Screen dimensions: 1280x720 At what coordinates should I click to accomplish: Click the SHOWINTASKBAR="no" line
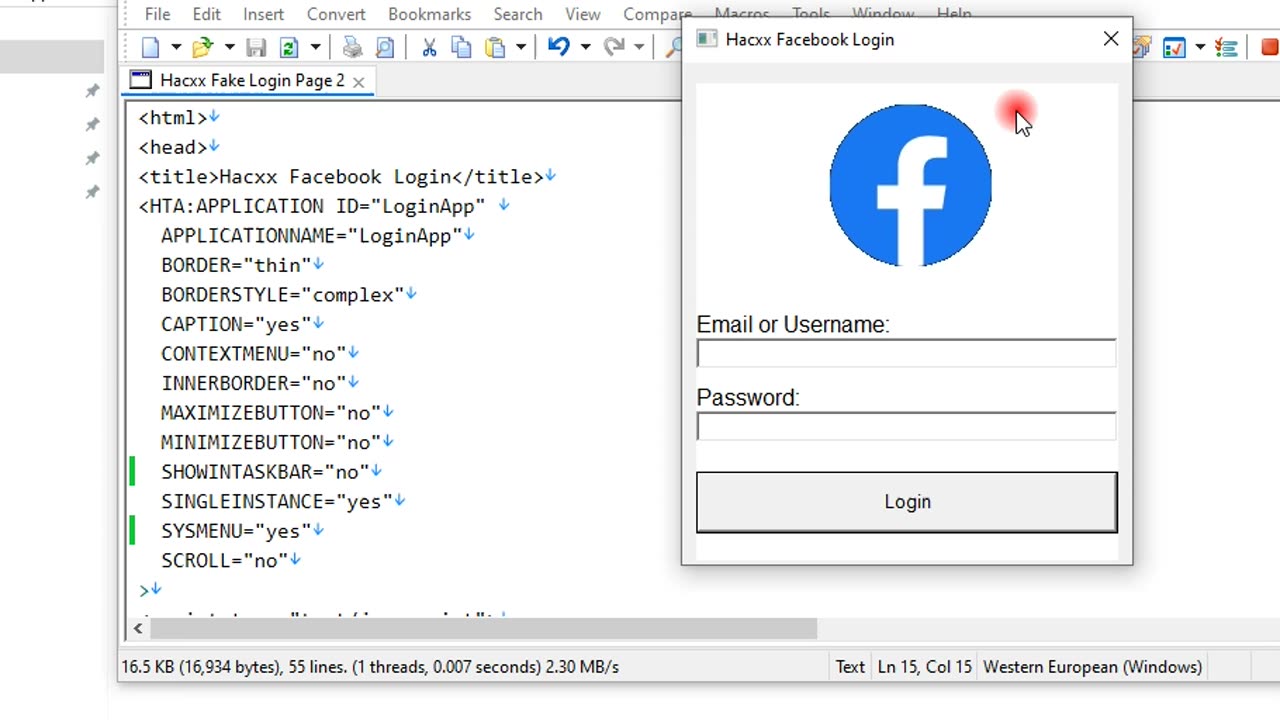point(271,472)
